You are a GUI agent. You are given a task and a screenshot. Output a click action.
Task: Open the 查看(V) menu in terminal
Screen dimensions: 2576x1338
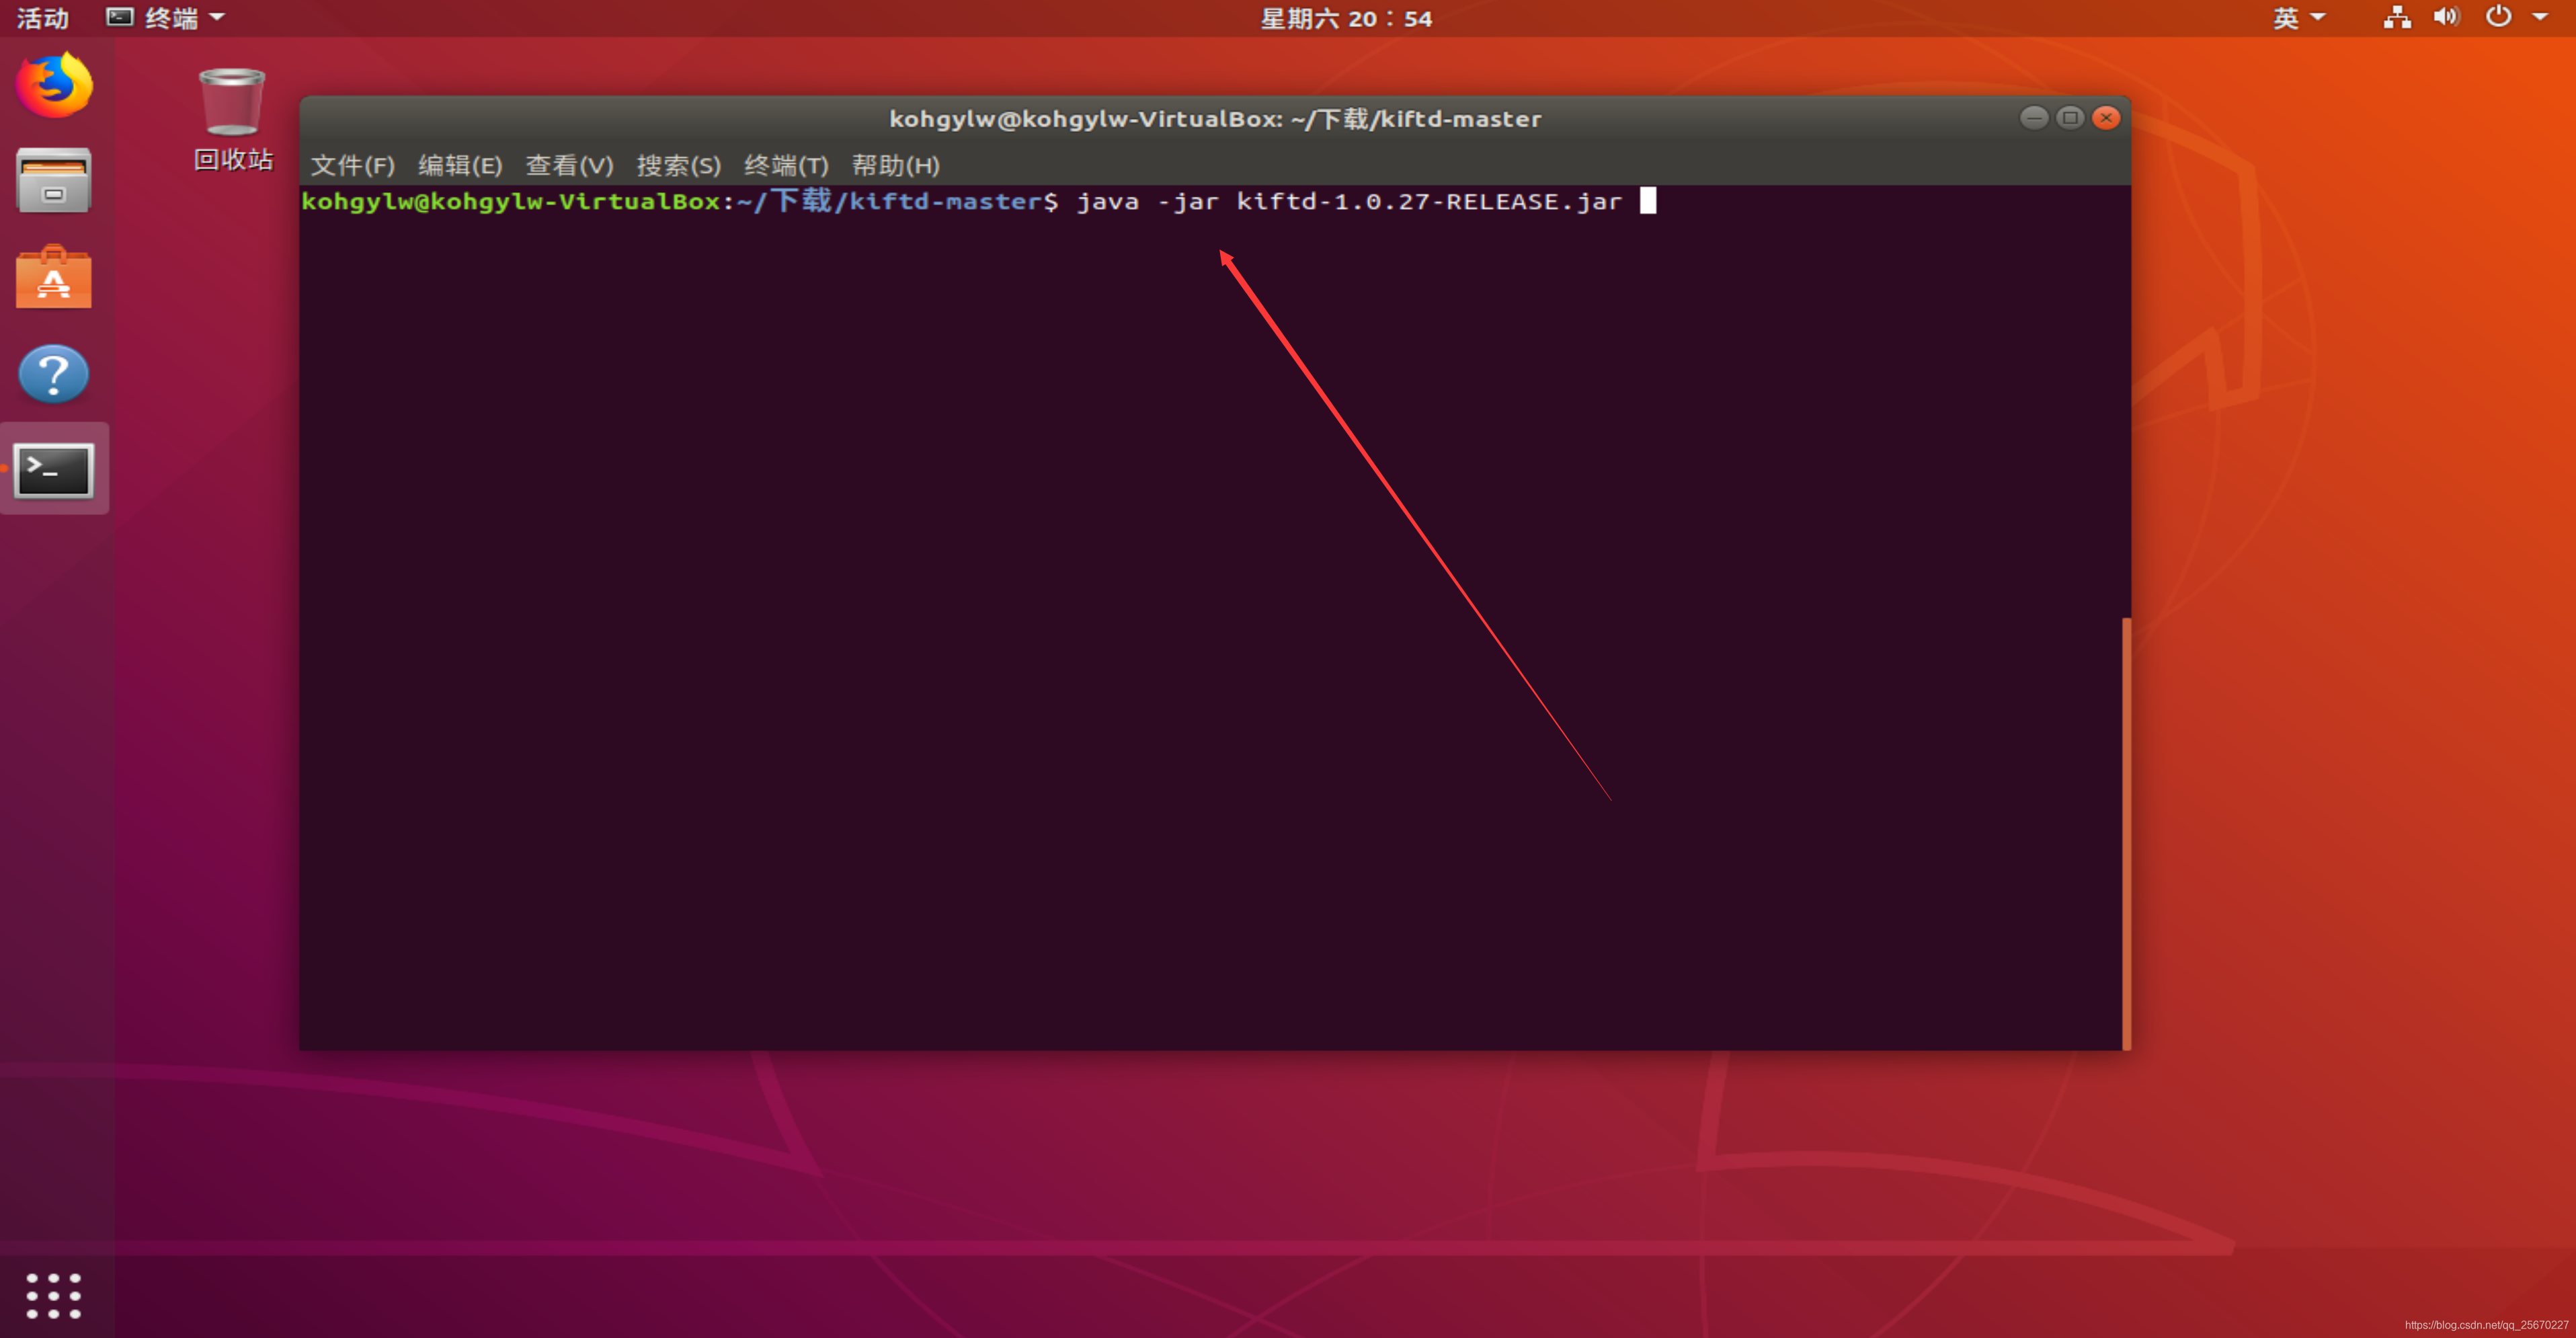(569, 166)
